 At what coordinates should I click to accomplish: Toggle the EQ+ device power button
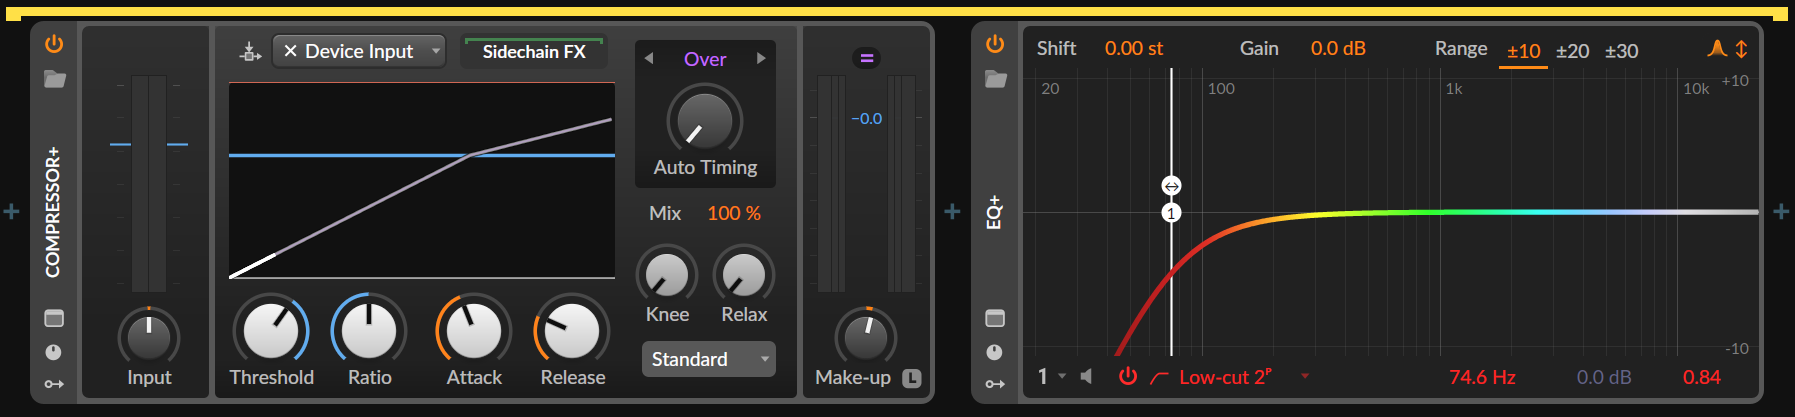995,44
